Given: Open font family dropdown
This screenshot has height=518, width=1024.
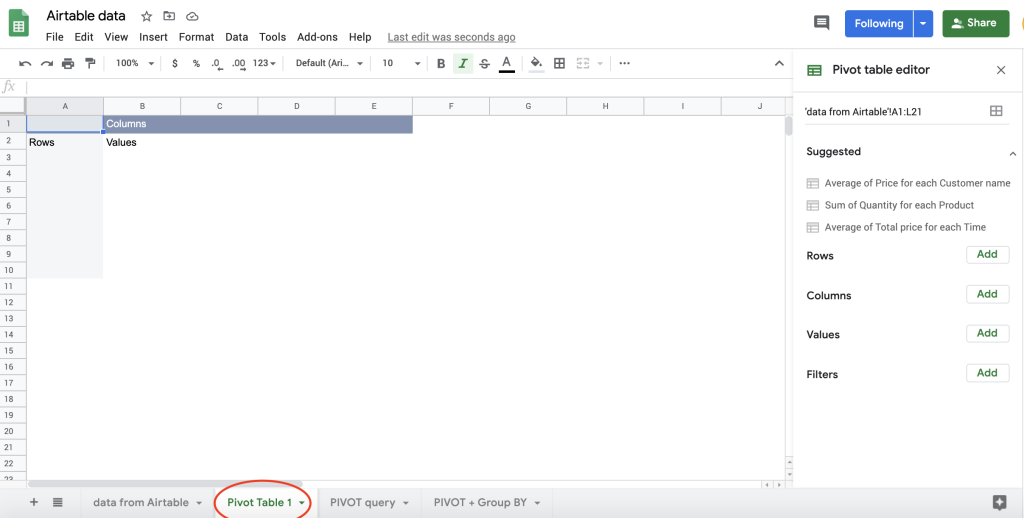Looking at the screenshot, I should click(329, 63).
